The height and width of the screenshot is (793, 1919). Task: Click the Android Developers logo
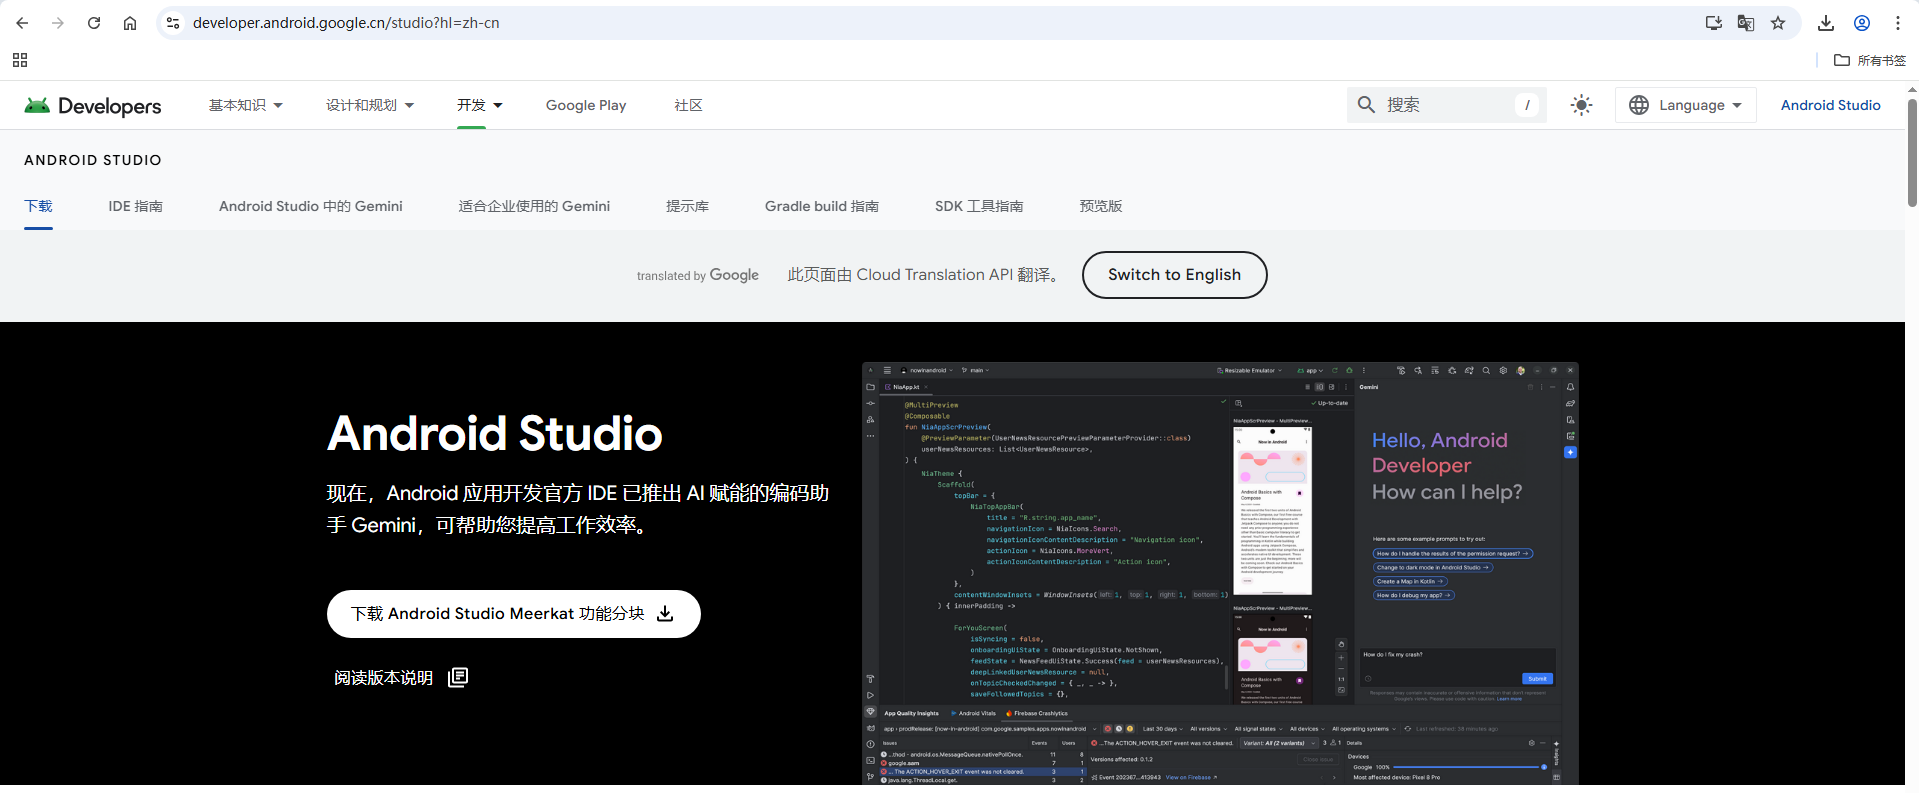[92, 105]
